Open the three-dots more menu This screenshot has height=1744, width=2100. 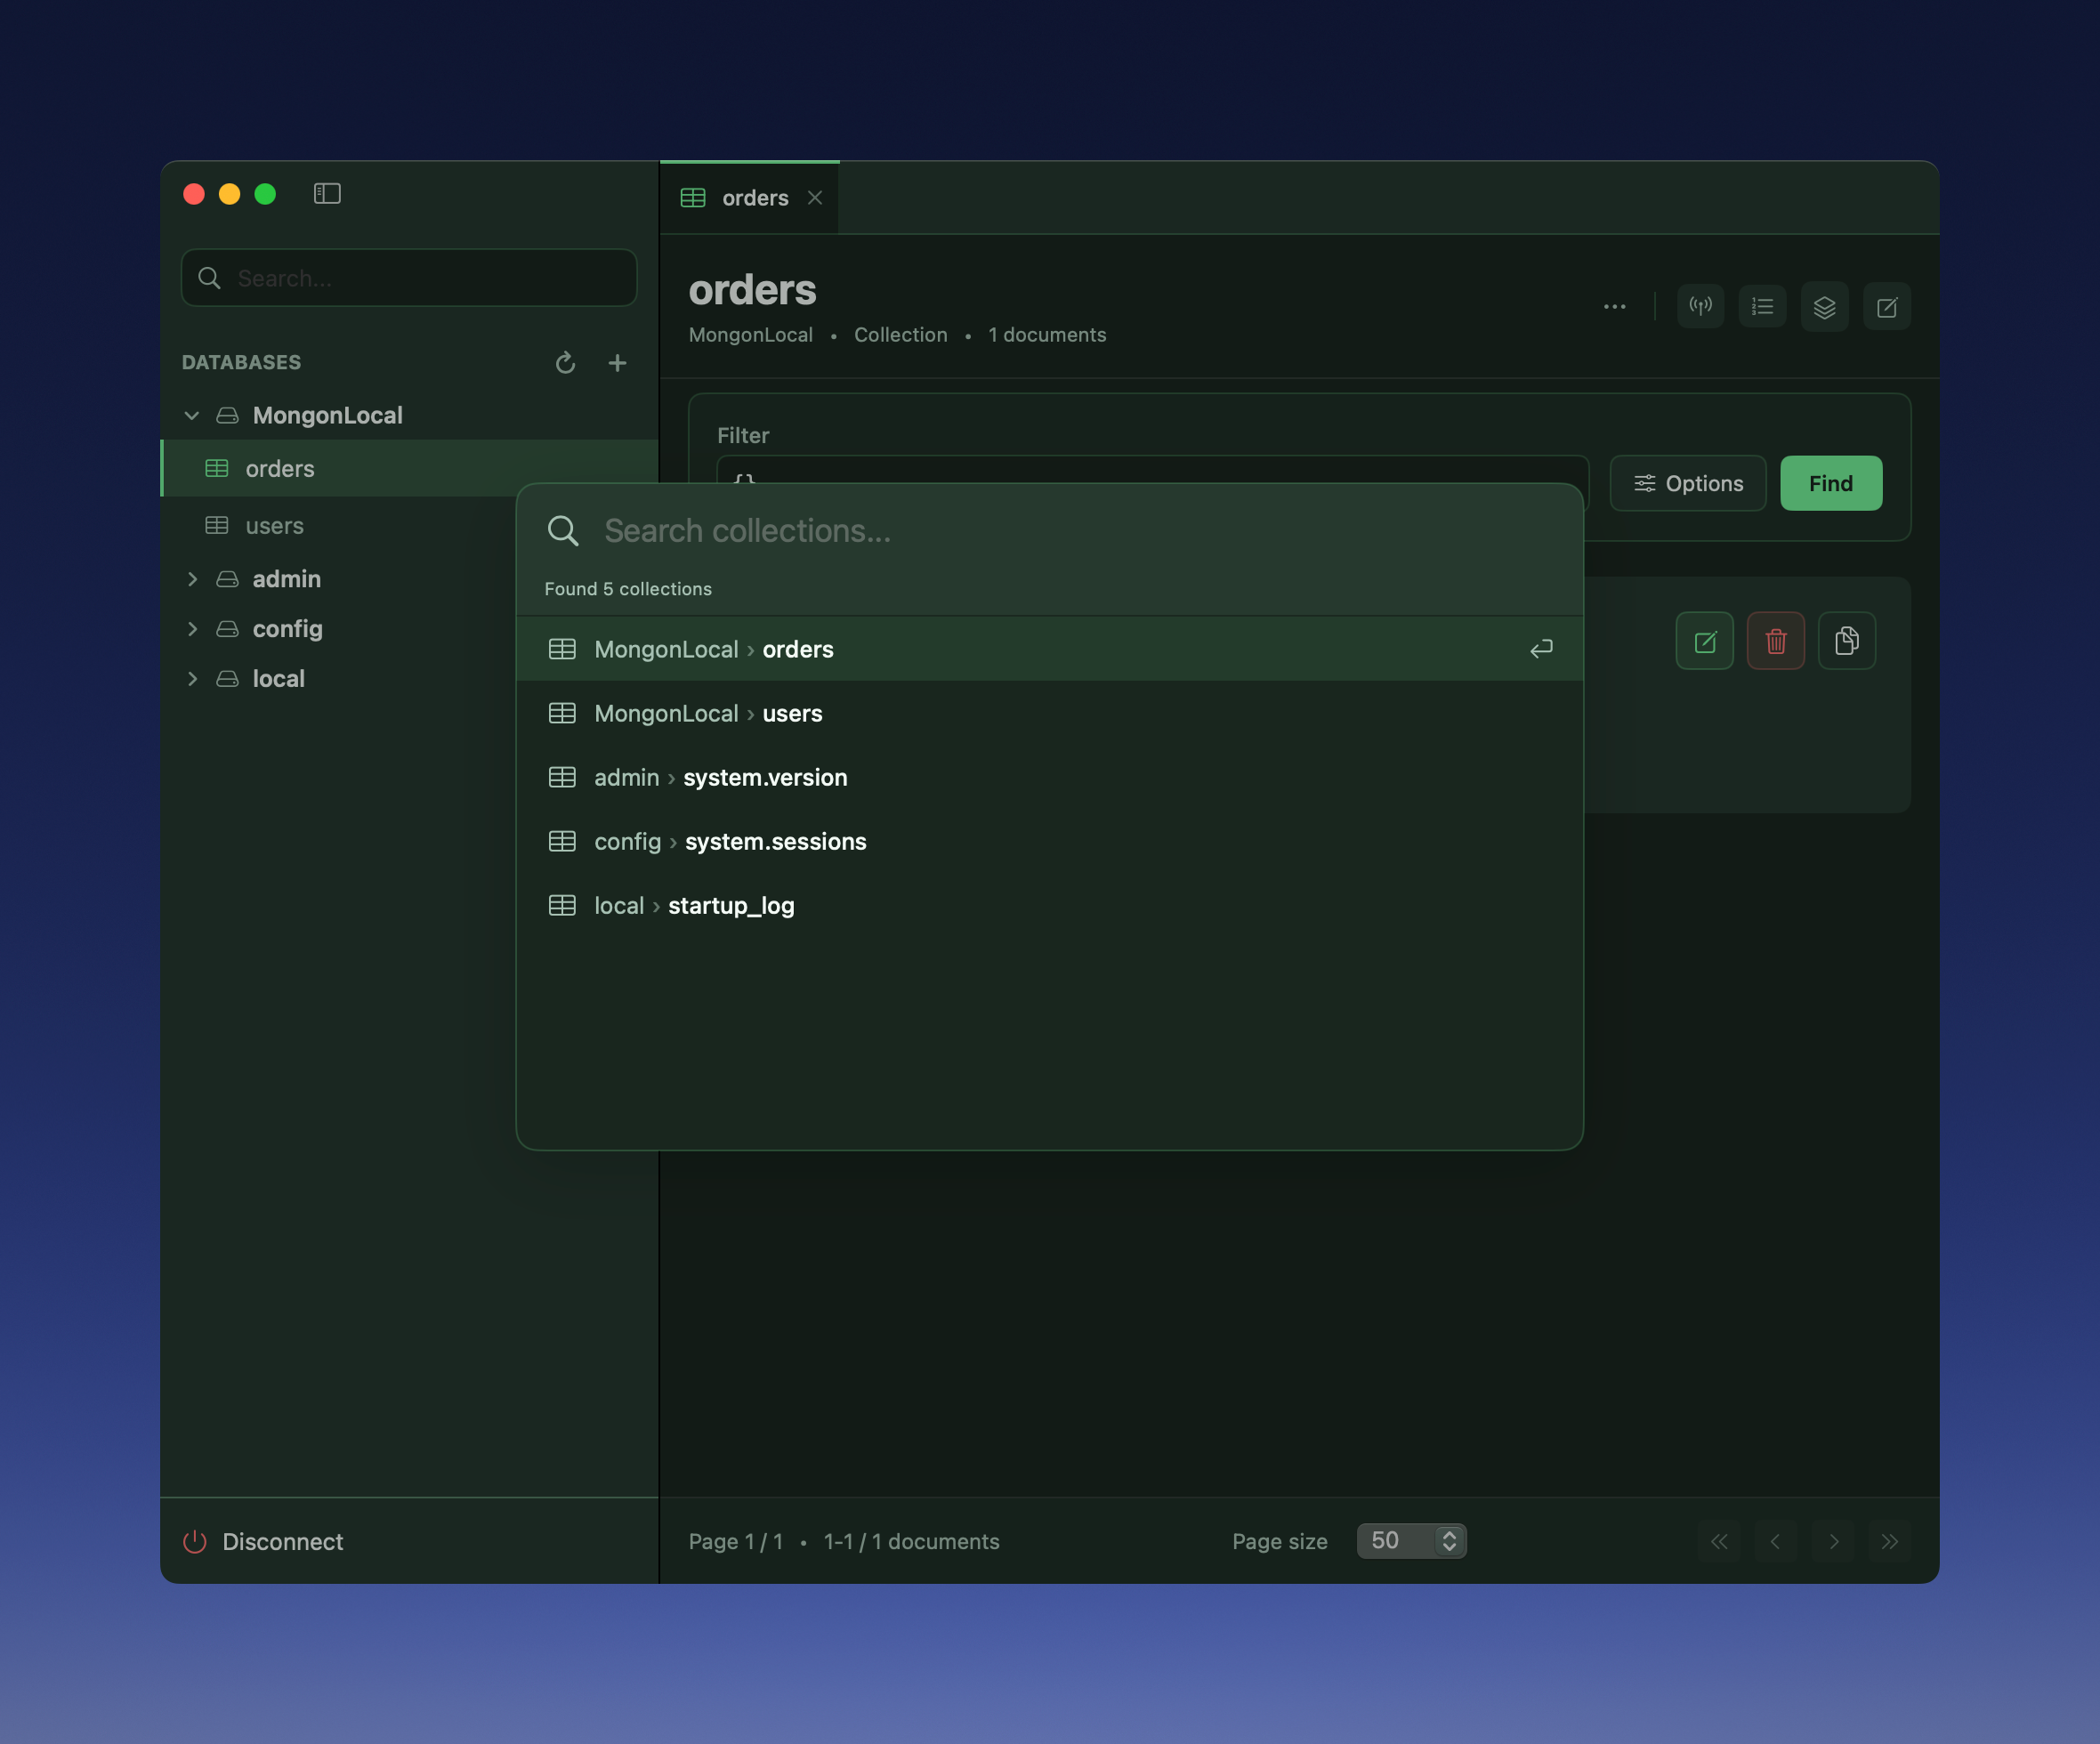(x=1614, y=307)
